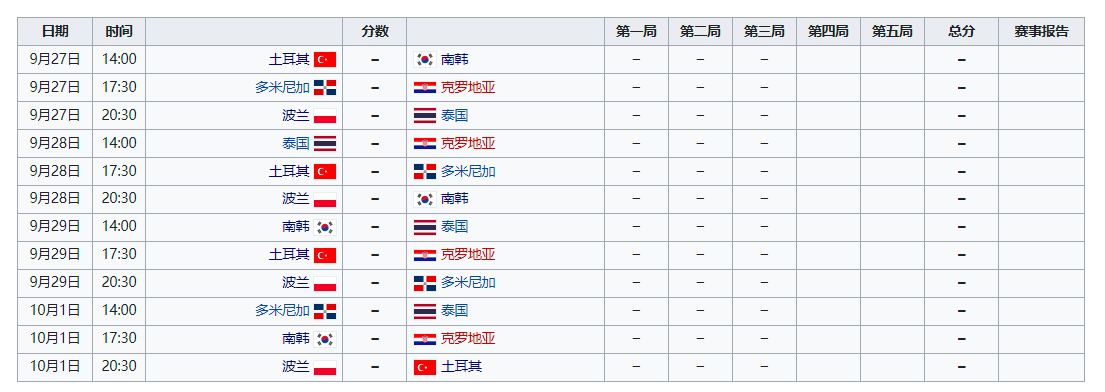Click South Korea flag in 10月1日 17:30 row
The image size is (1105, 392).
point(325,339)
